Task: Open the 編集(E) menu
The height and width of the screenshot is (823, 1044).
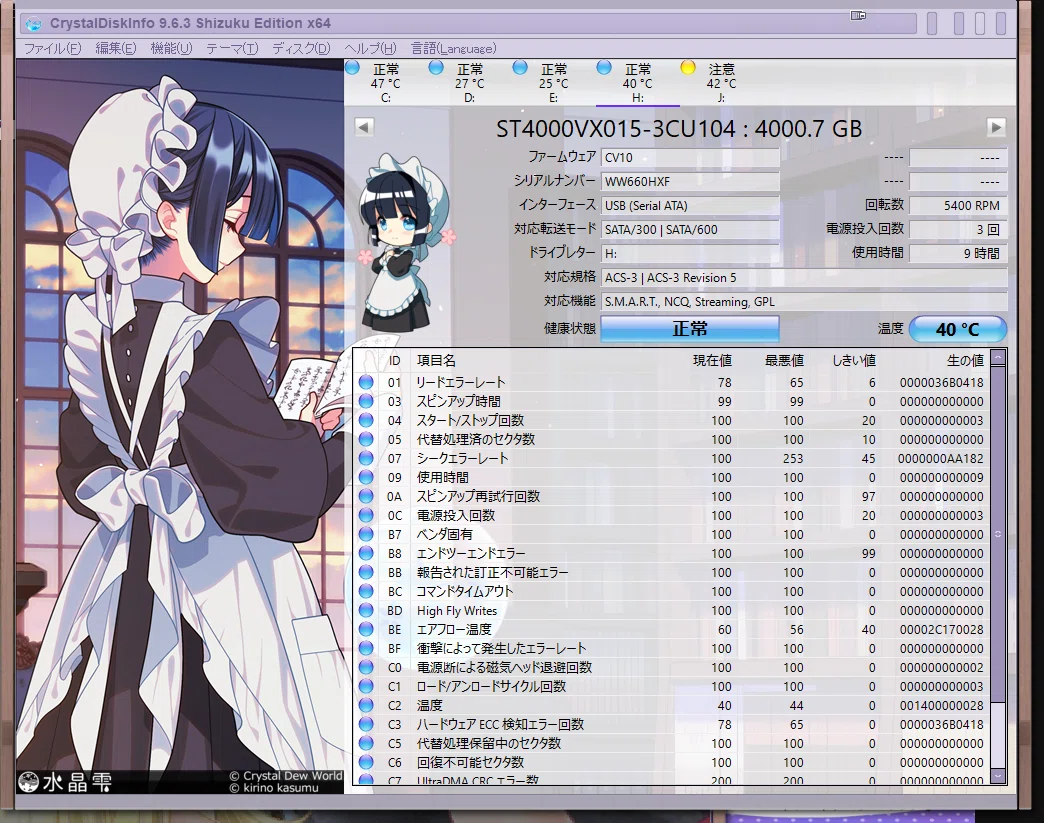Action: (x=115, y=49)
